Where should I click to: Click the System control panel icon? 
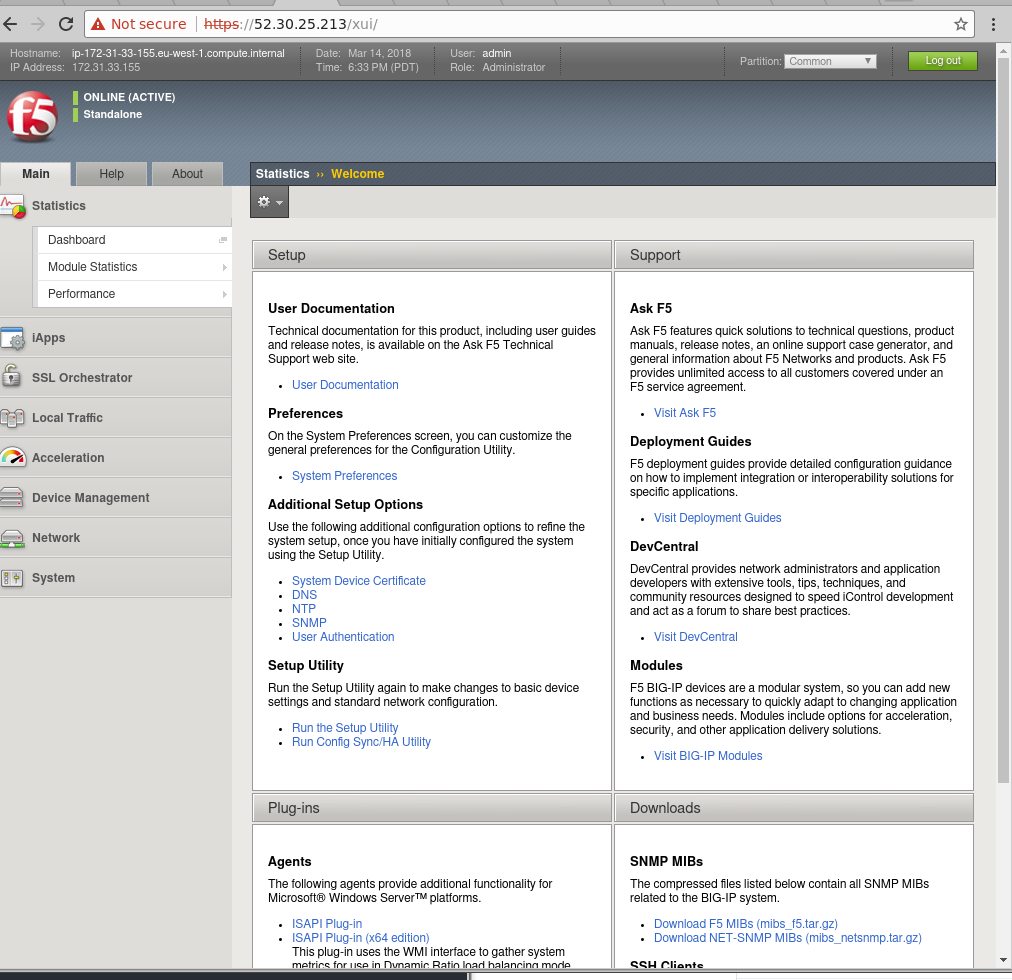[x=12, y=578]
